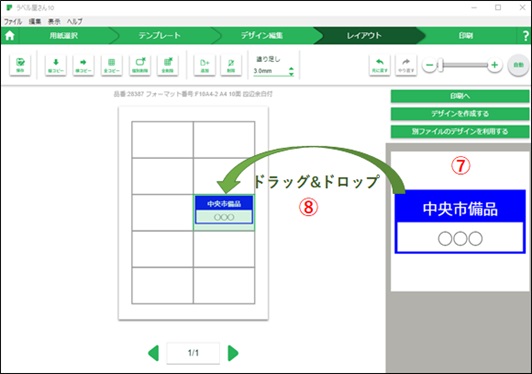Screen dimensions: 532x374
Task: Click the undo (元に戻す) icon
Action: 380,65
